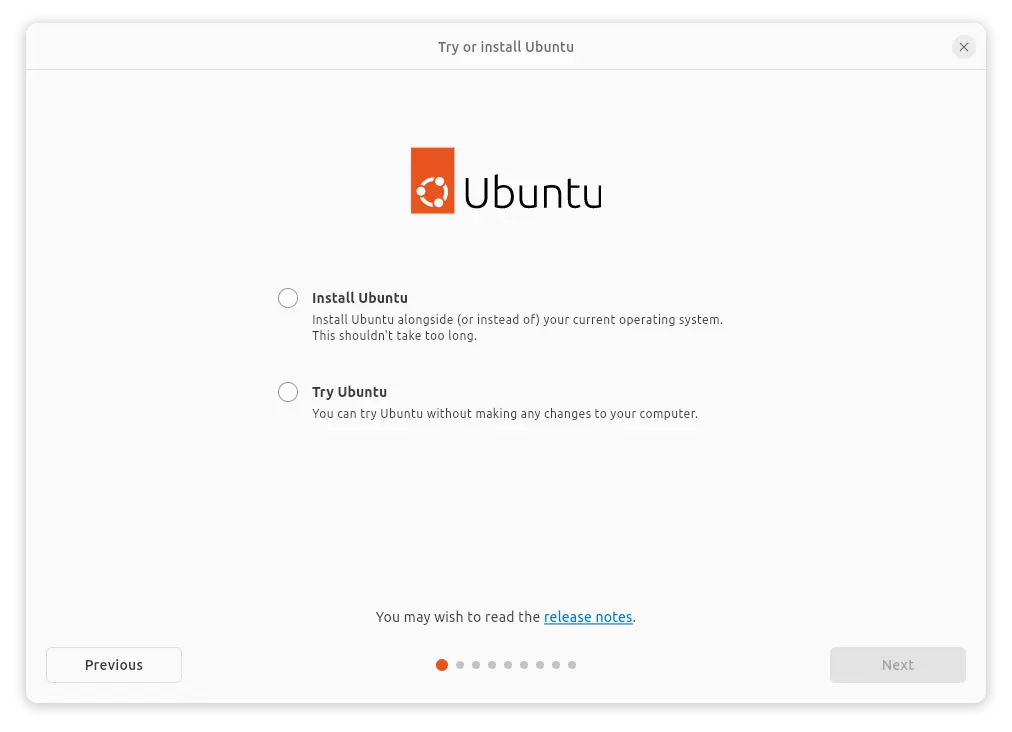
Task: Click the Next button
Action: pyautogui.click(x=898, y=665)
